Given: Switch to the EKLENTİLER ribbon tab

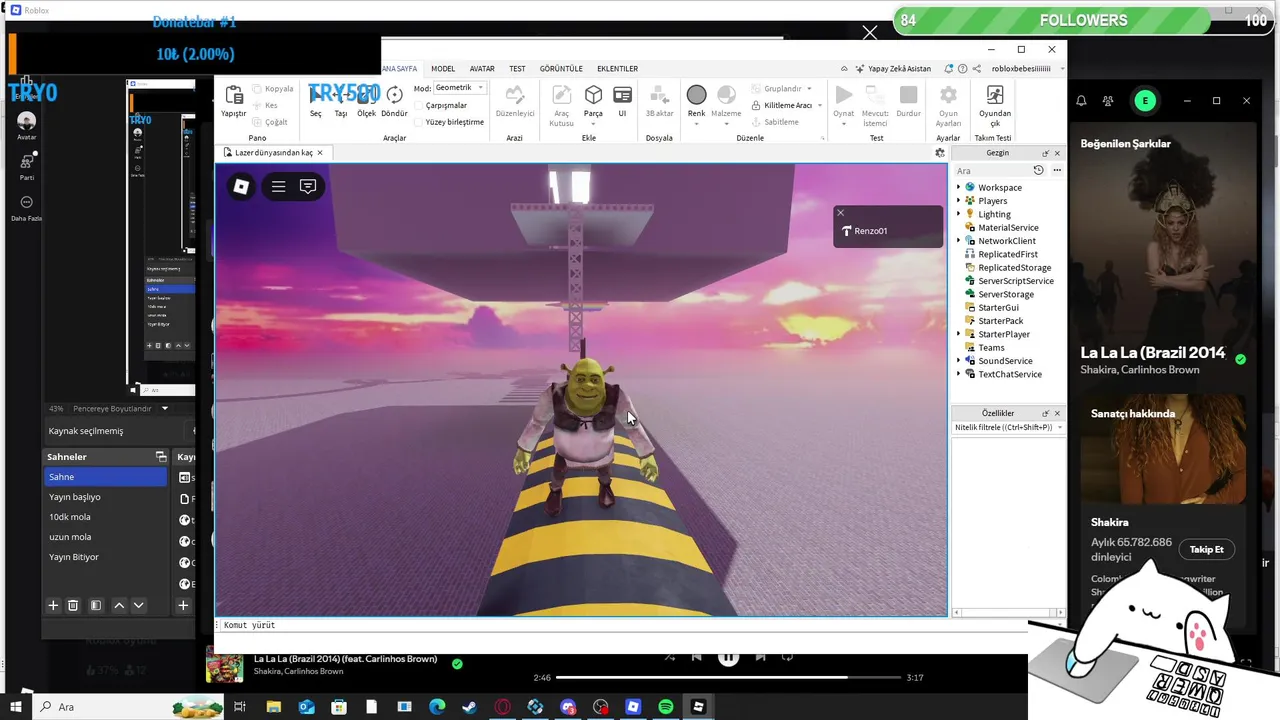Looking at the screenshot, I should 617,69.
